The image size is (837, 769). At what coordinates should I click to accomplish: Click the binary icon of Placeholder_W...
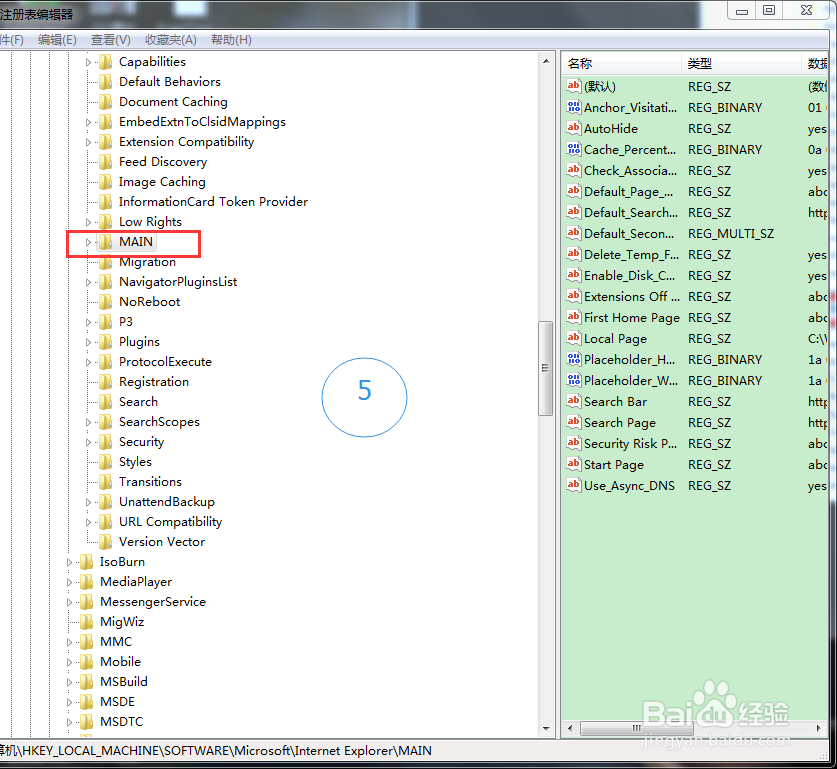click(x=574, y=380)
